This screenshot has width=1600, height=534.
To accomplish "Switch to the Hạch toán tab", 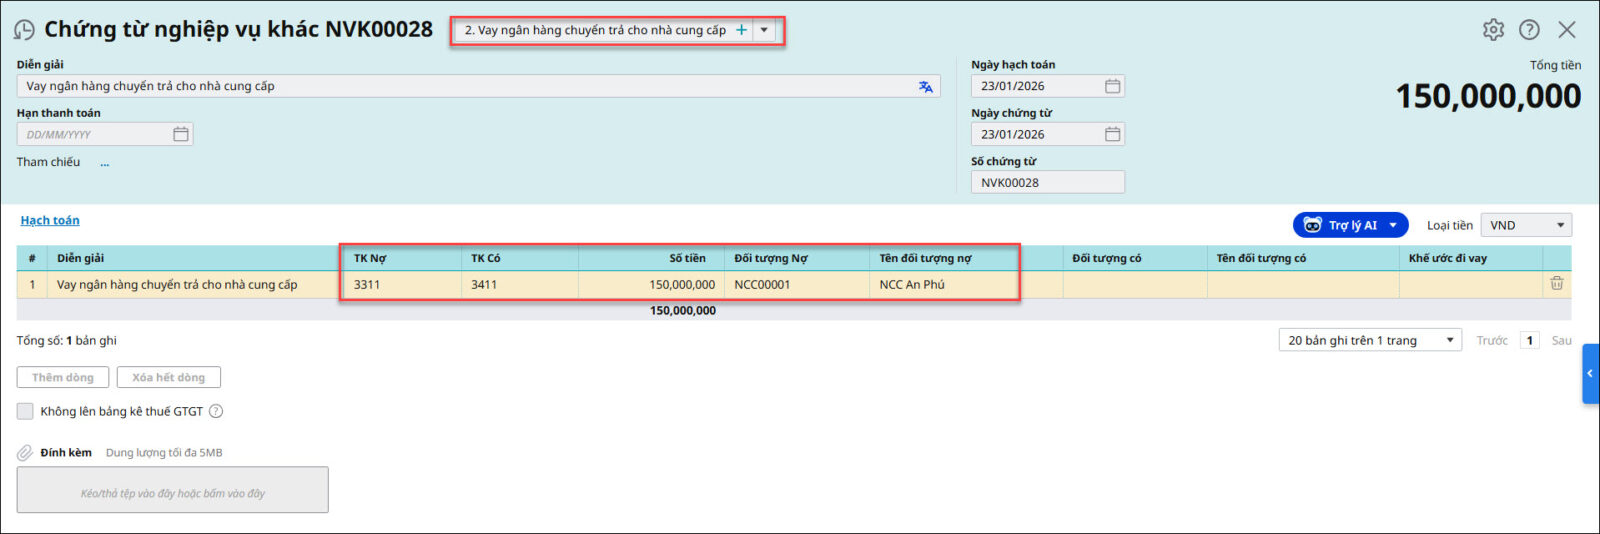I will pos(50,220).
